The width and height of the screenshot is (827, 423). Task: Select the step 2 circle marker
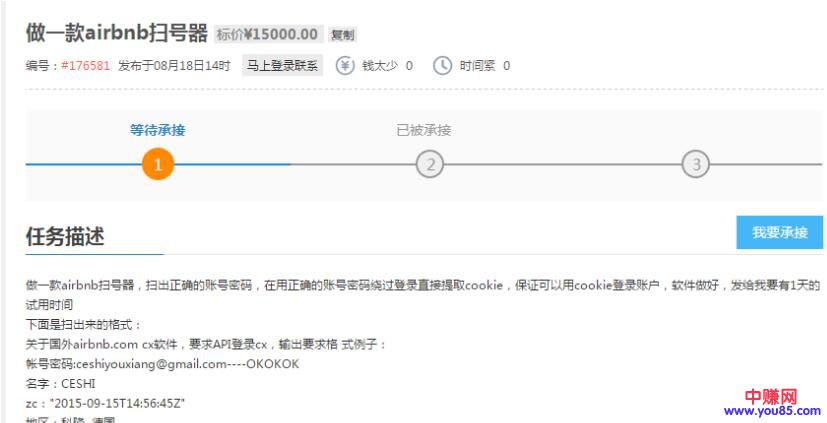click(430, 165)
